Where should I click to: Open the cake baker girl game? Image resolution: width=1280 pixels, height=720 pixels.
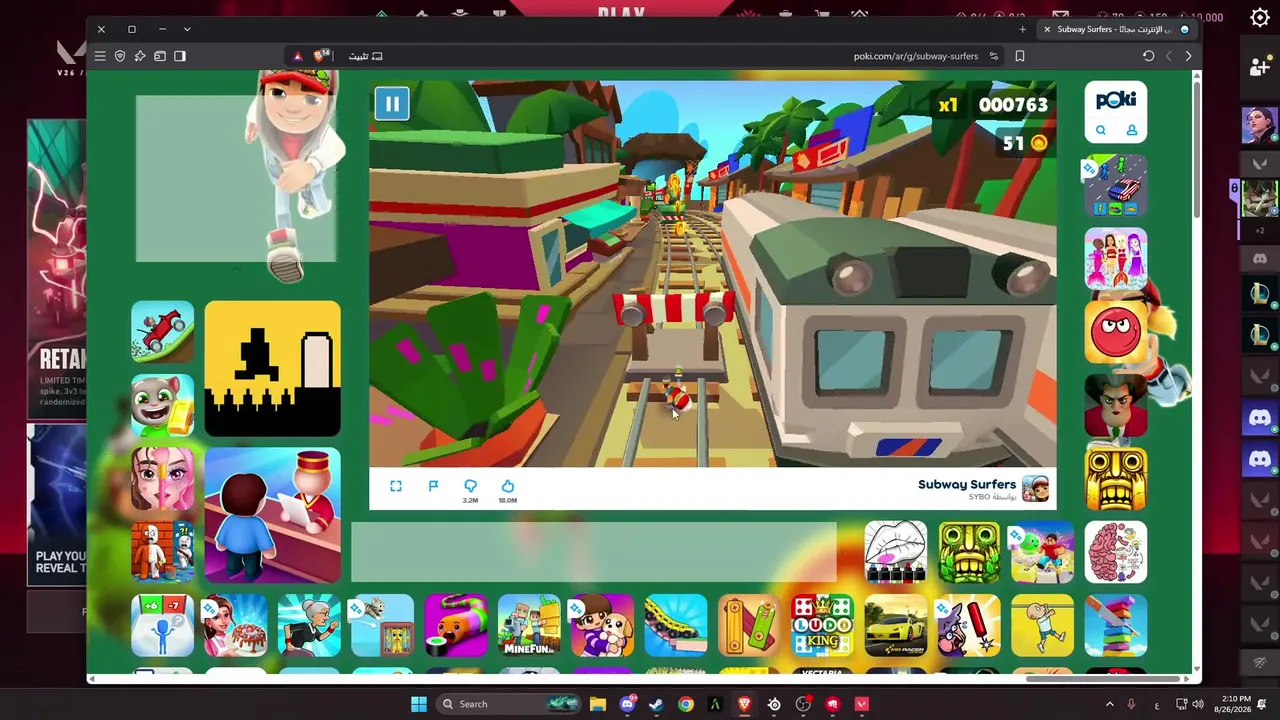[x=236, y=625]
